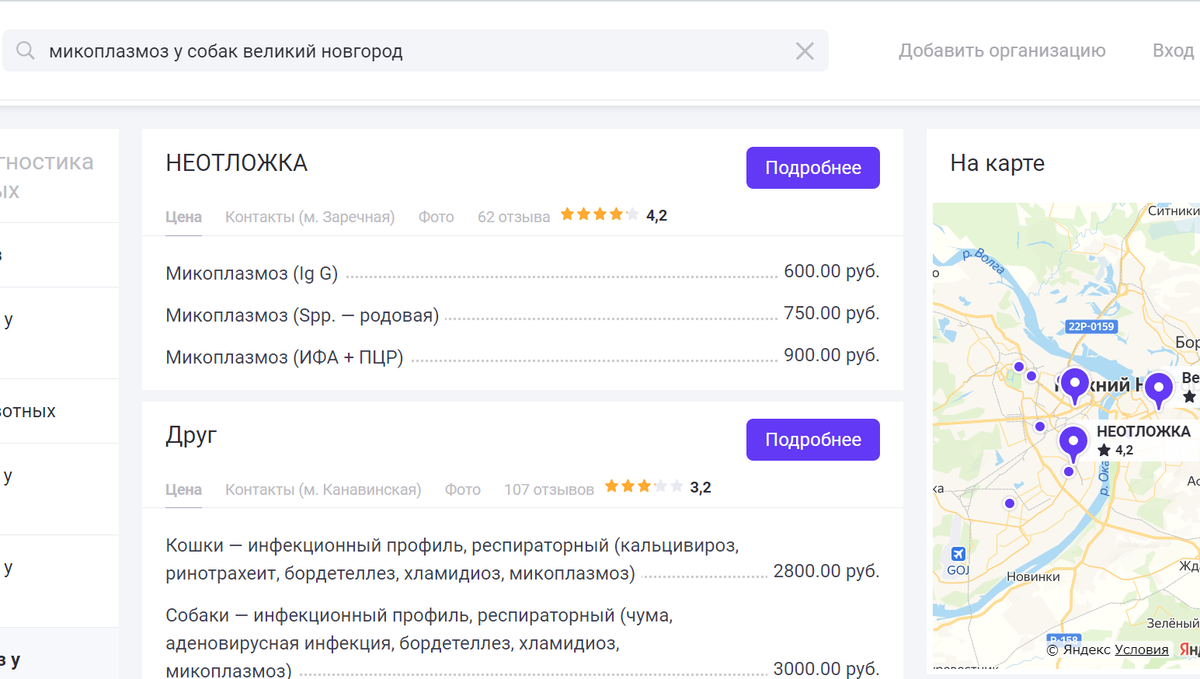The image size is (1200, 679).
Task: Select Кошки — инфекционный профиль row
Action: tap(523, 559)
